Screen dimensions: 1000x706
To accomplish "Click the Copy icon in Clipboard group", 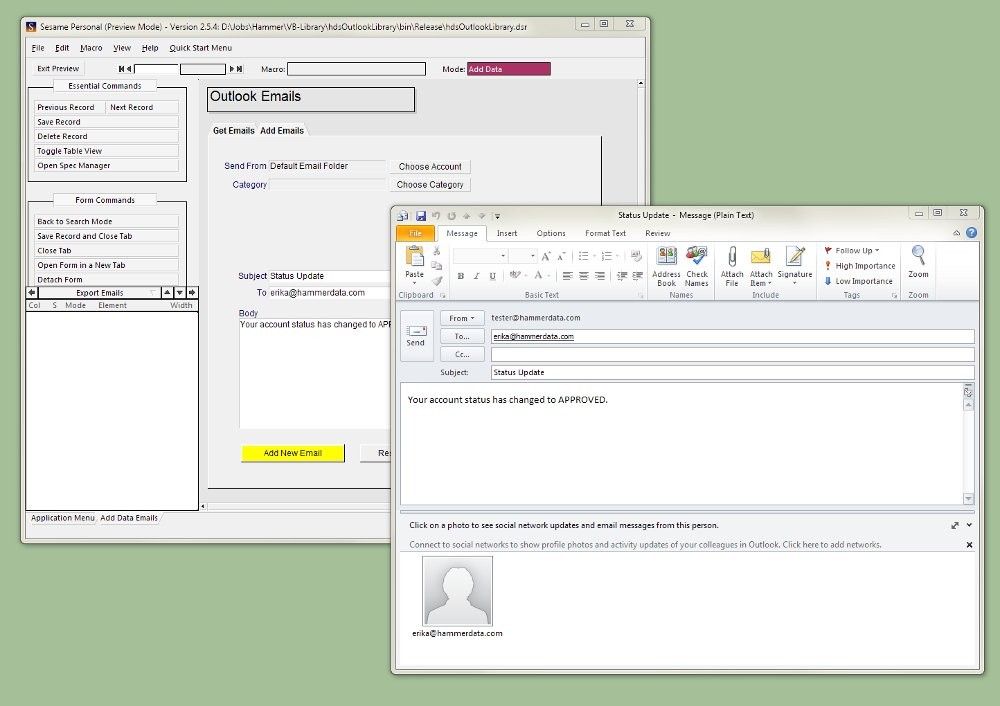I will click(437, 265).
